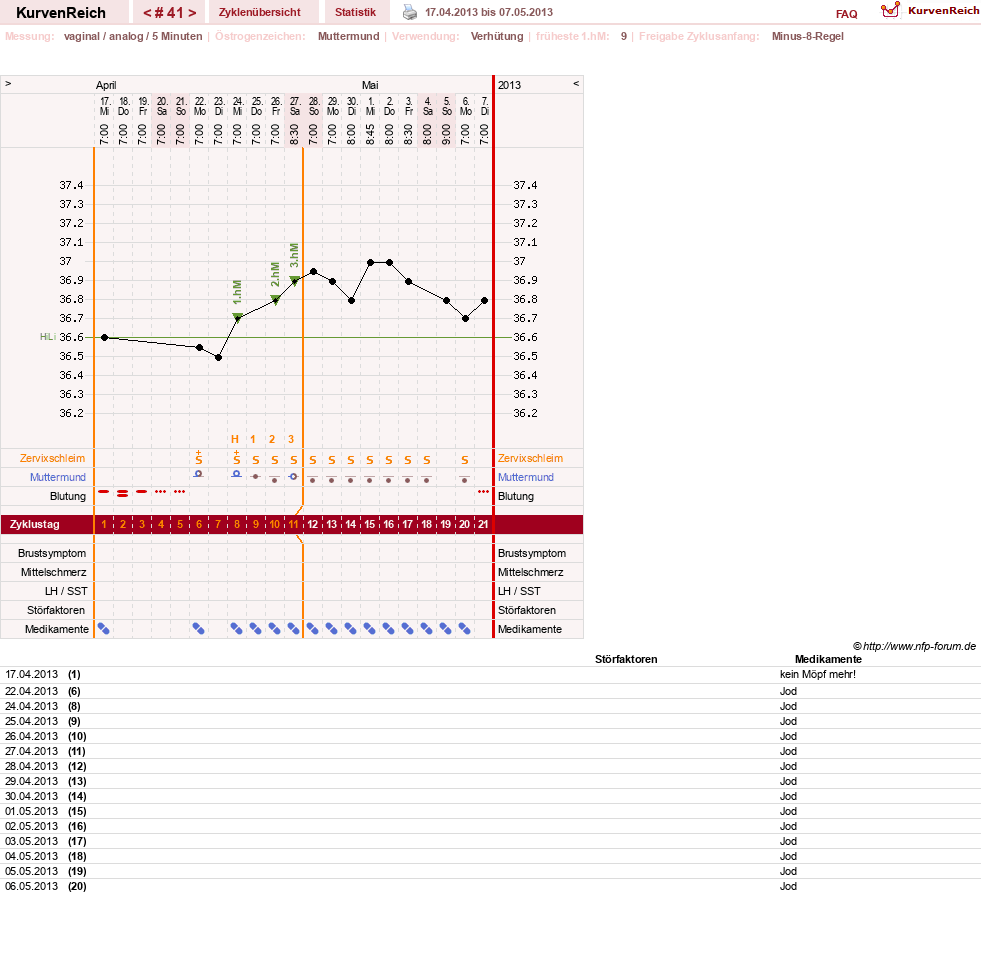Click the Muttermund symbol on cycle day 11
Viewport: 981px width, 978px height.
[x=293, y=477]
